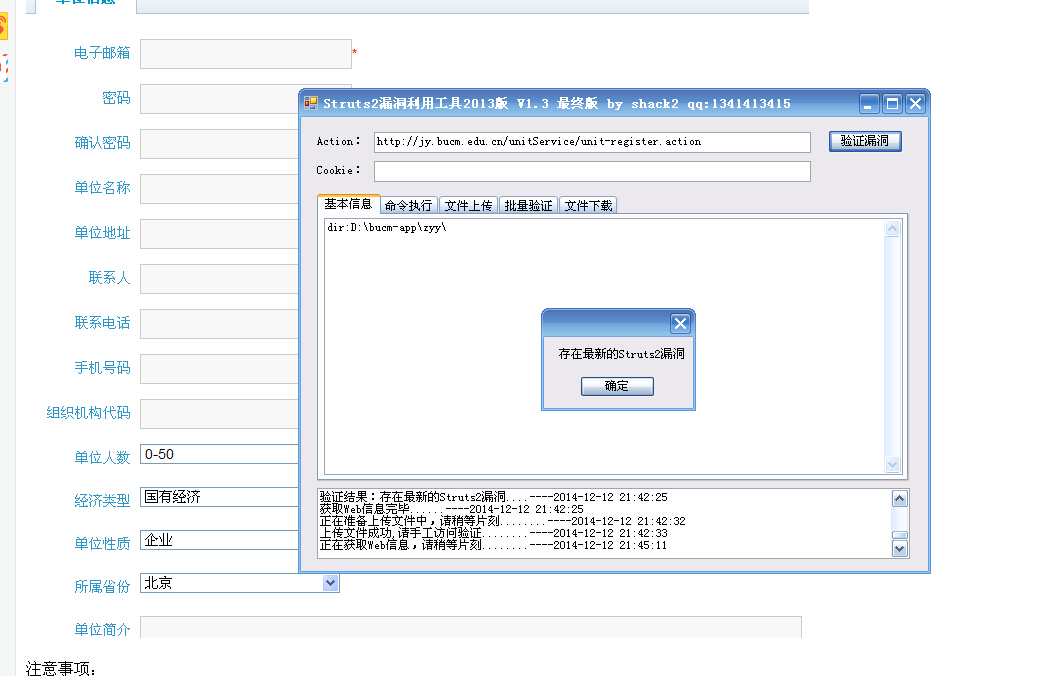Focus the 联系电话 input field
The width and height of the screenshot is (1060, 676).
point(219,324)
